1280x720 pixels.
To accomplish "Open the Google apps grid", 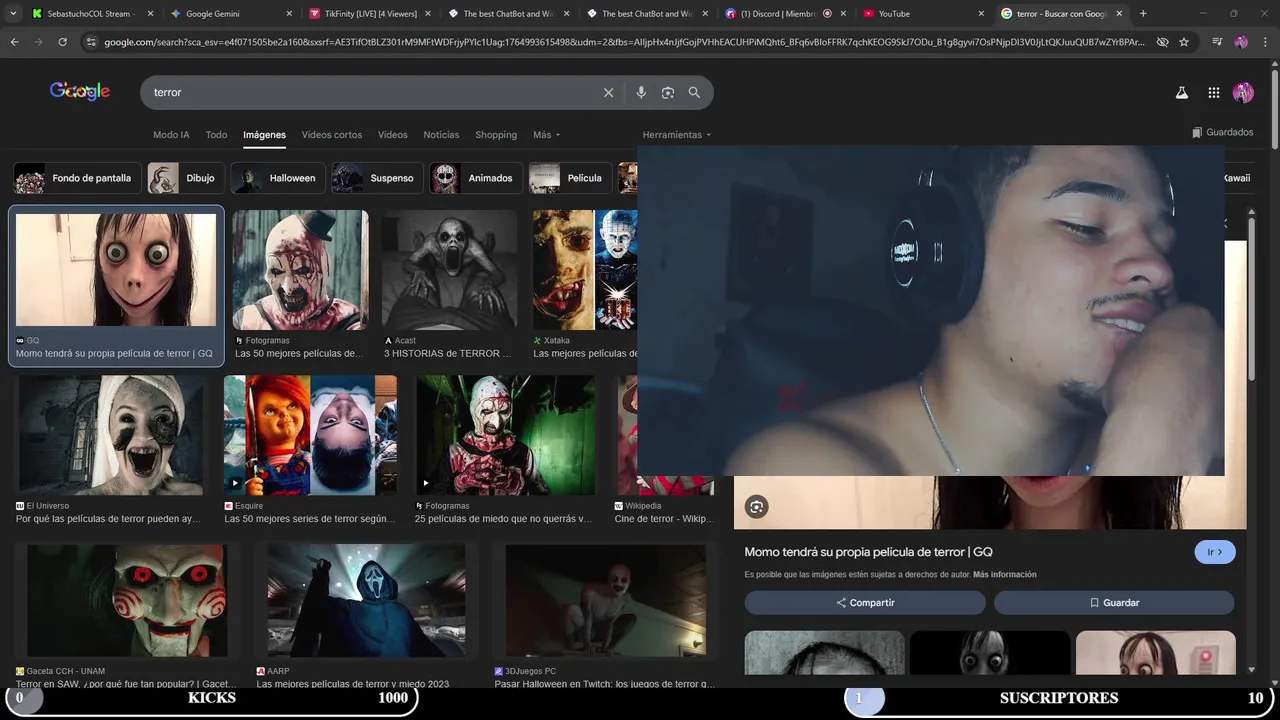I will [1213, 92].
